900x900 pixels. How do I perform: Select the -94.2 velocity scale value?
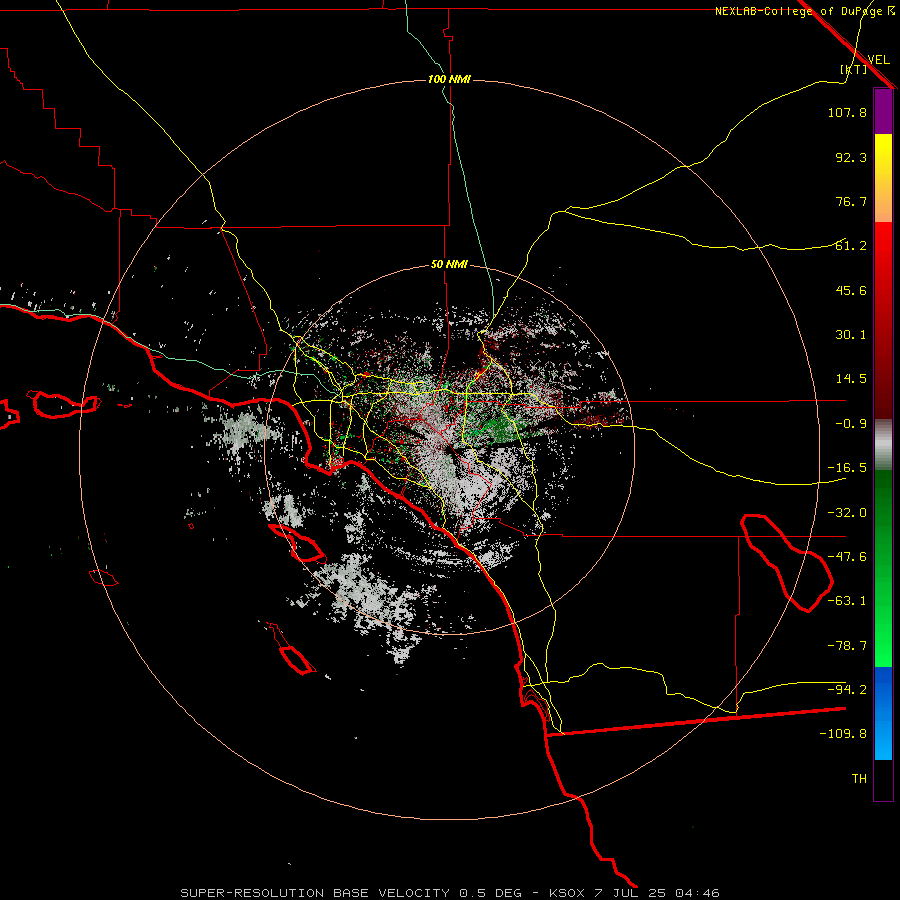point(847,690)
